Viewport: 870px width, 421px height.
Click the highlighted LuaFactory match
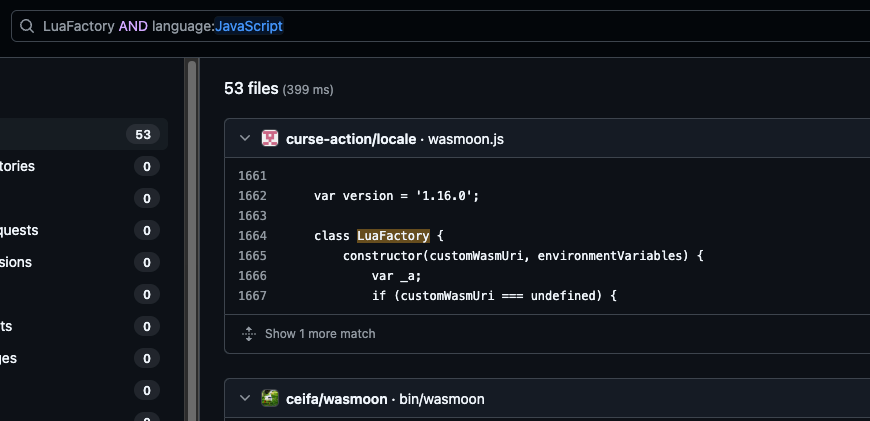click(393, 236)
